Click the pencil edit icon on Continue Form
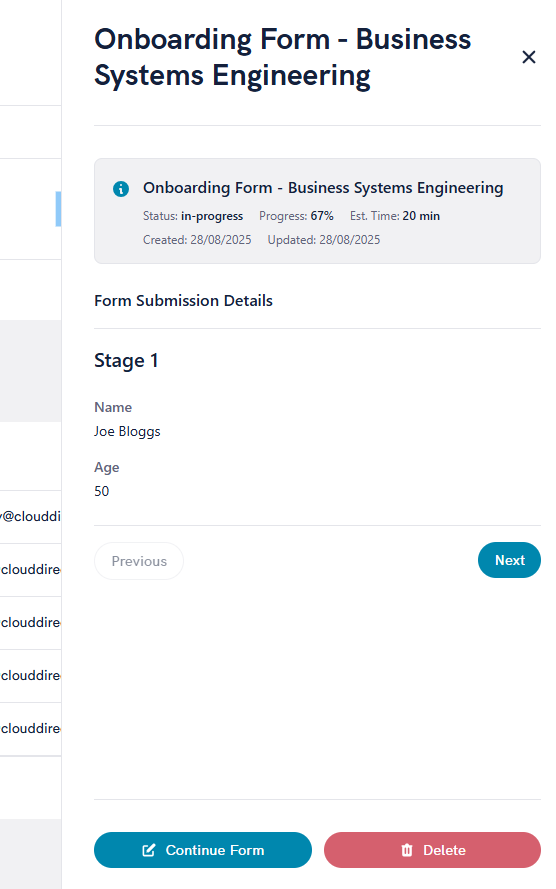This screenshot has width=556, height=889. 148,850
